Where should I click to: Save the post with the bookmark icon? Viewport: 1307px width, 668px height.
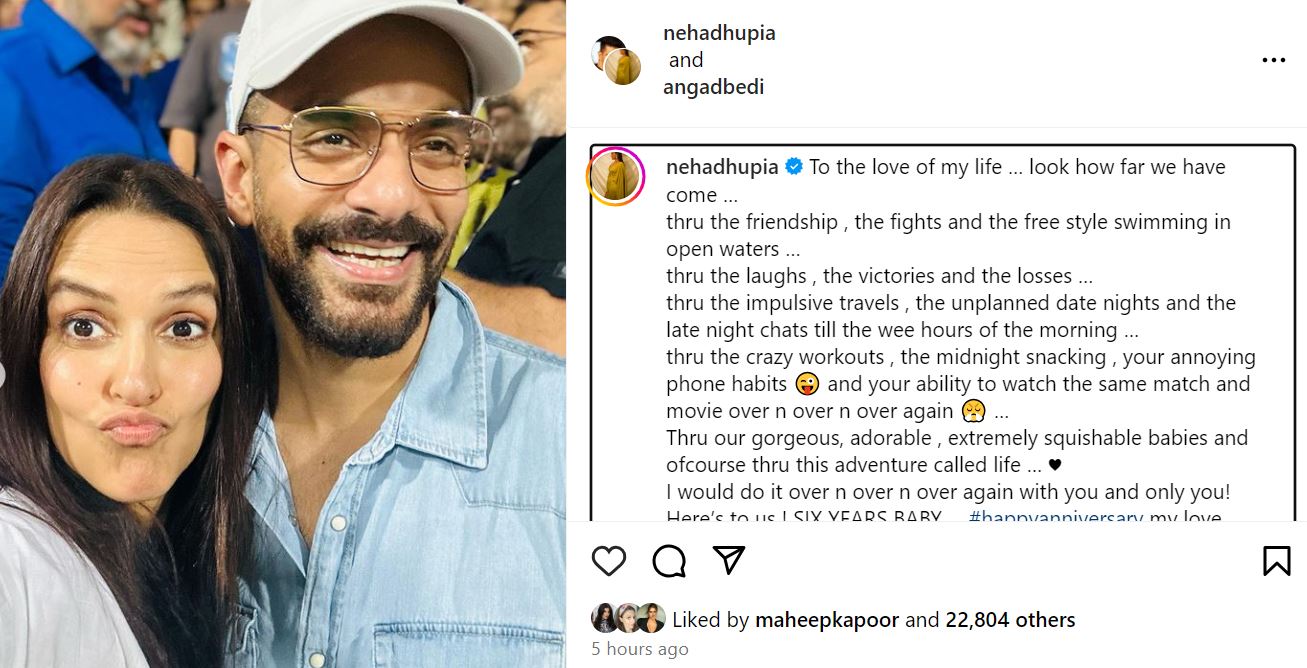pos(1276,561)
